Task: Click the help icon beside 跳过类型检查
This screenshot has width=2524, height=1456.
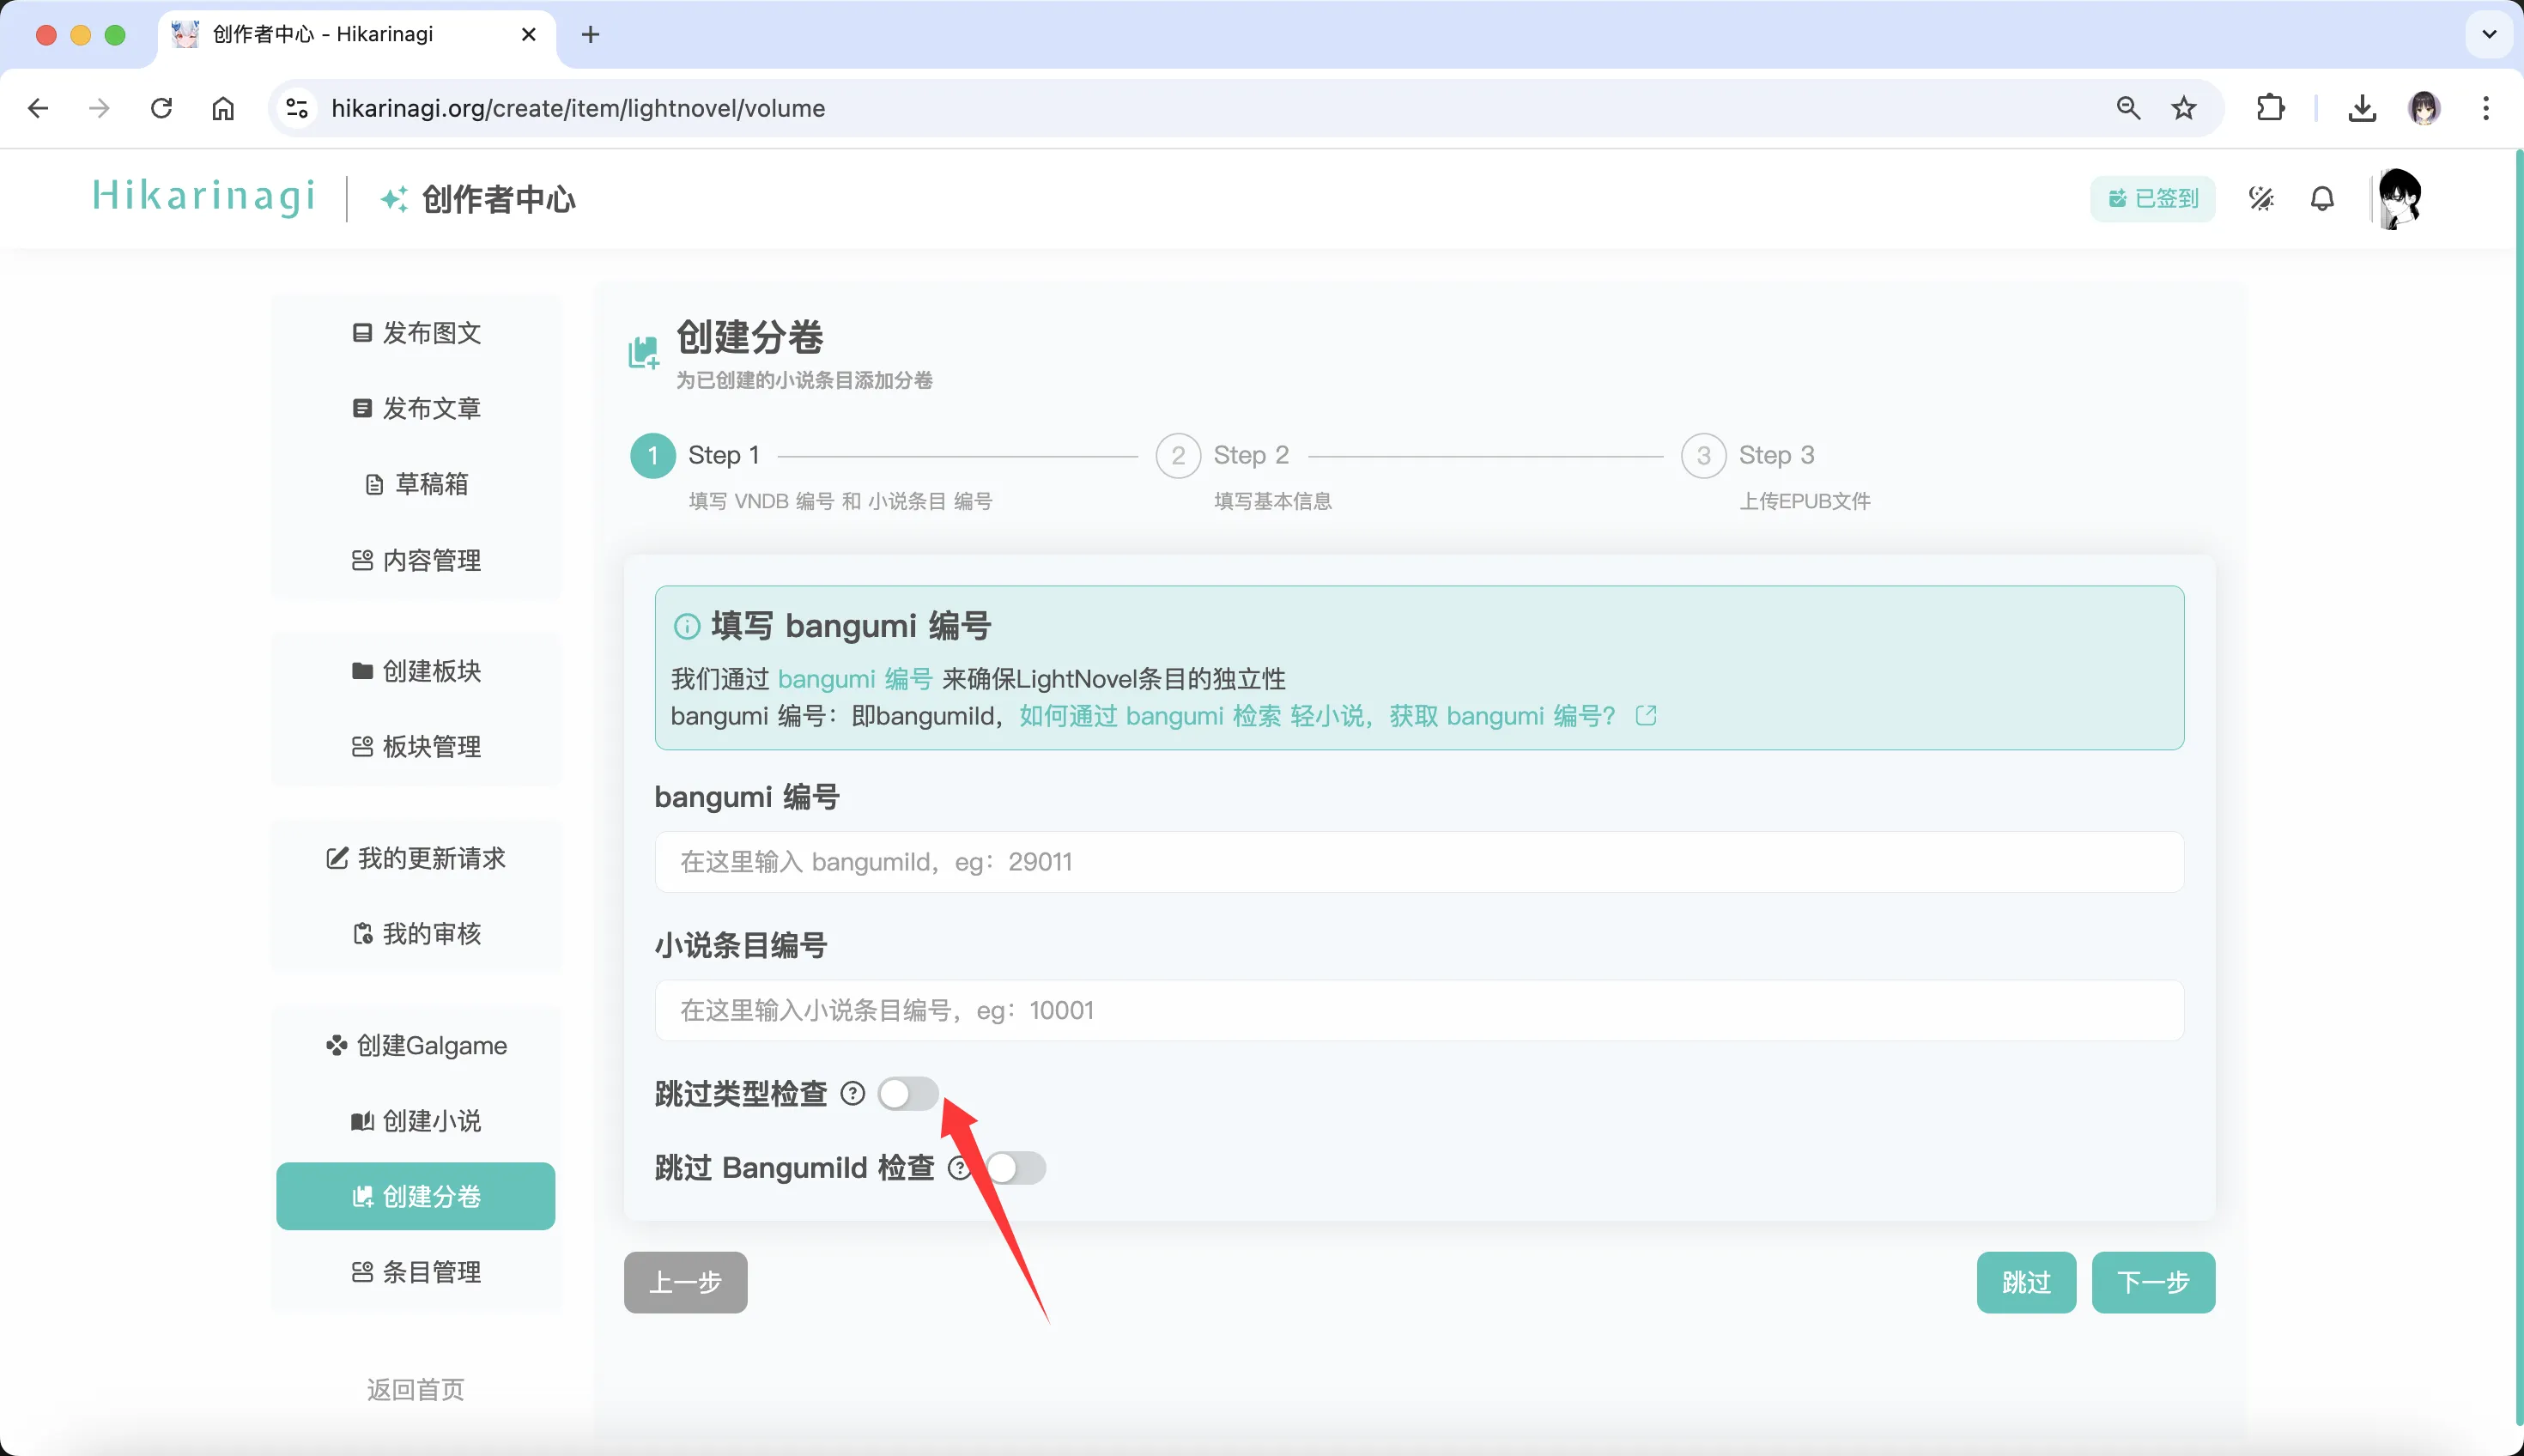Action: 852,1094
